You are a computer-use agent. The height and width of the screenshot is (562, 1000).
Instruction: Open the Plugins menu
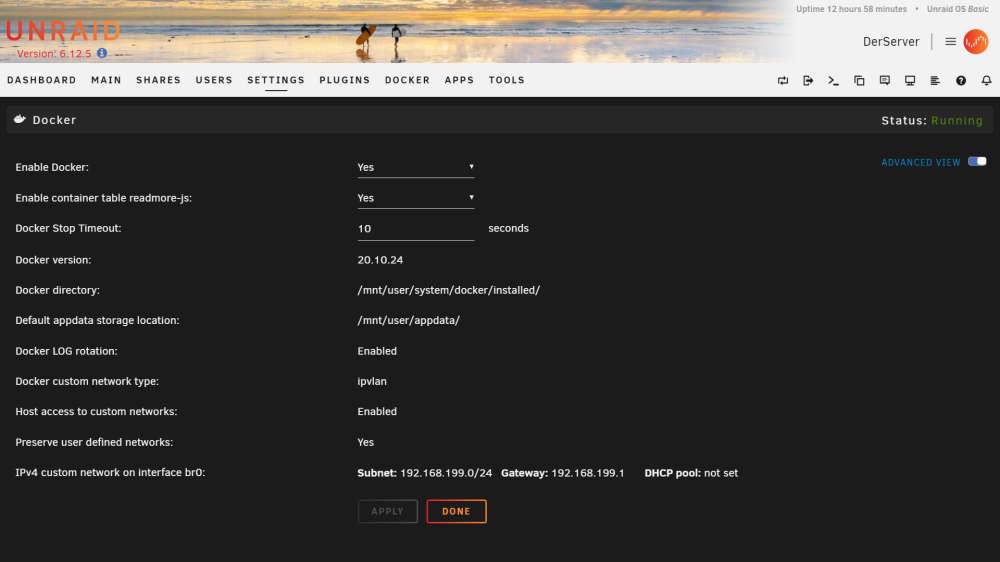tap(344, 80)
